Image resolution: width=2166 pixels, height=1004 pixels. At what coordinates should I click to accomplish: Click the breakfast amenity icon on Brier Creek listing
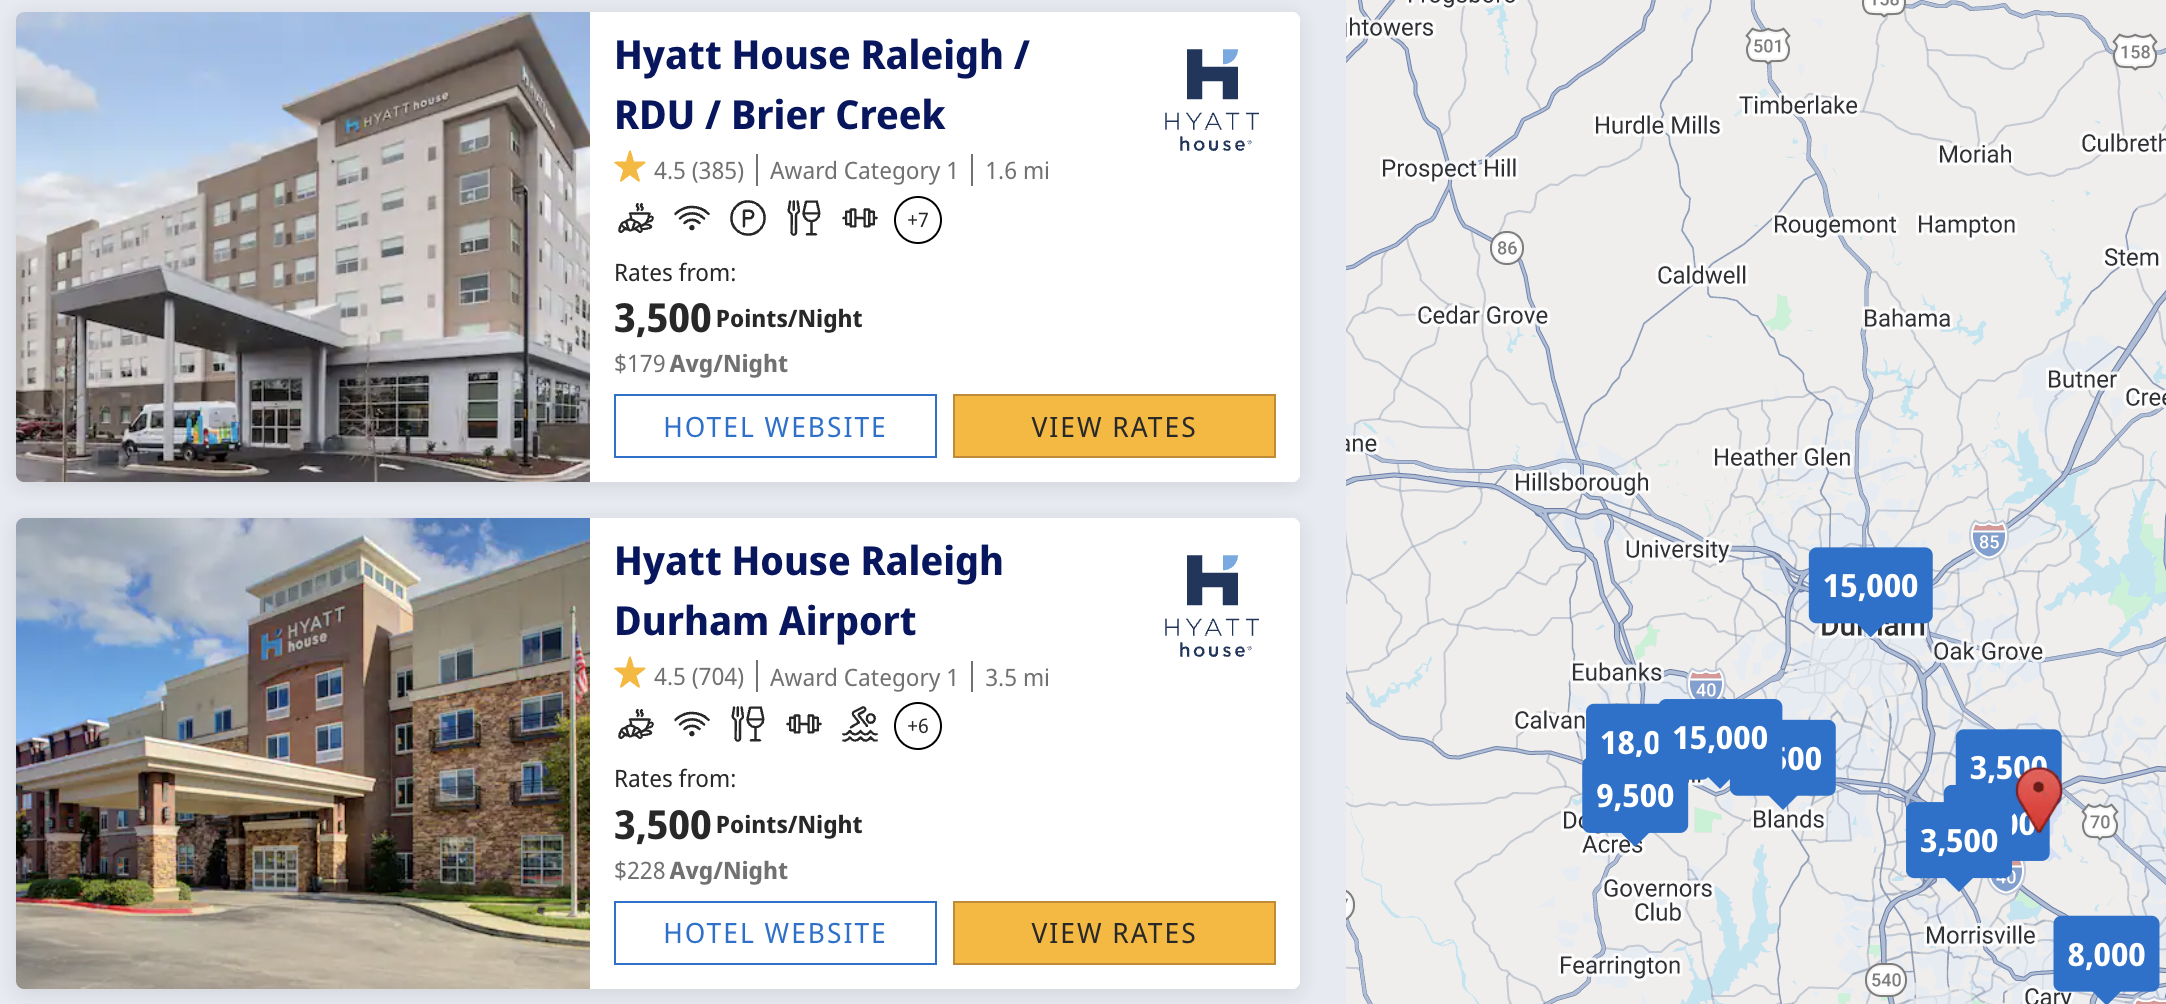click(x=636, y=219)
